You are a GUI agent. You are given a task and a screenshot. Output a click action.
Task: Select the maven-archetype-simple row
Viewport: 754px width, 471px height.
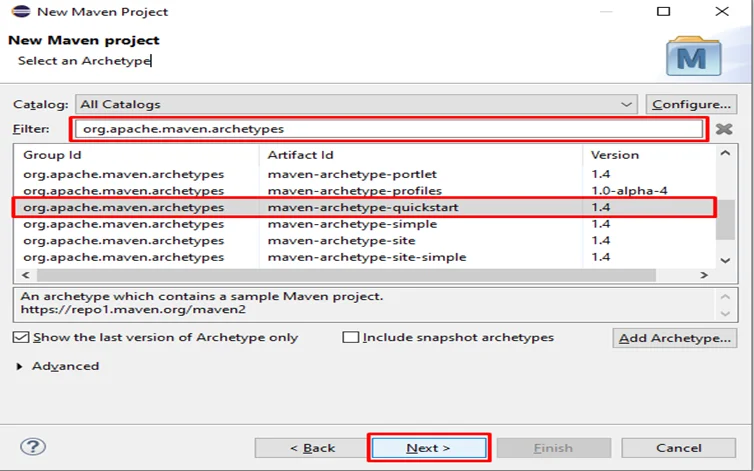click(365, 224)
